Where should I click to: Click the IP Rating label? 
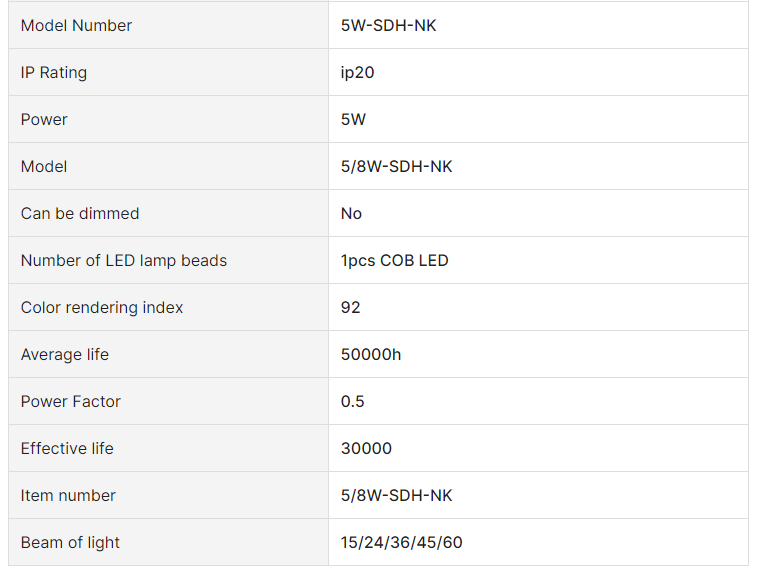[54, 73]
